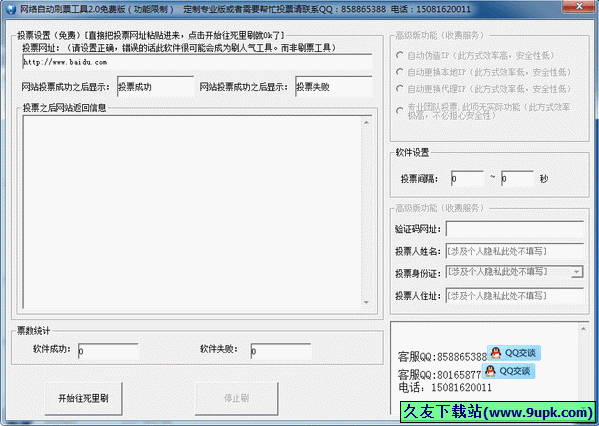Open QQ chat for 858865388

point(514,353)
